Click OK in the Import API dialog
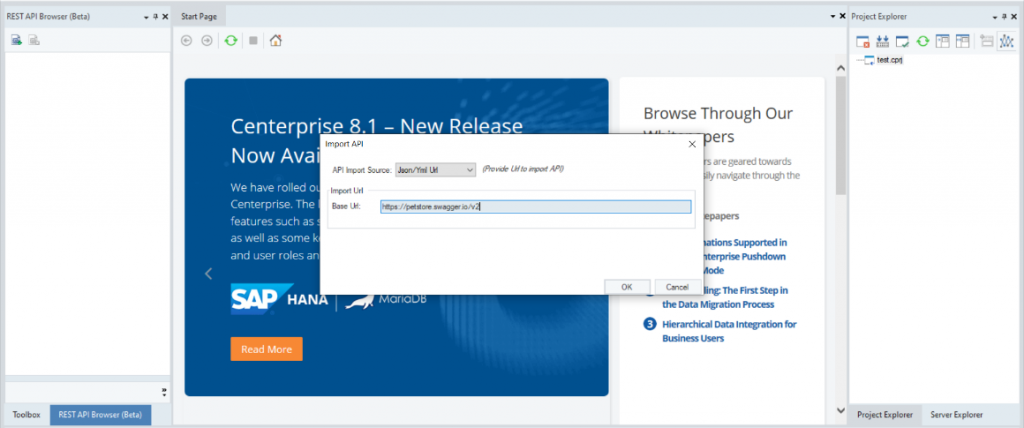This screenshot has height=428, width=1024. click(x=626, y=286)
